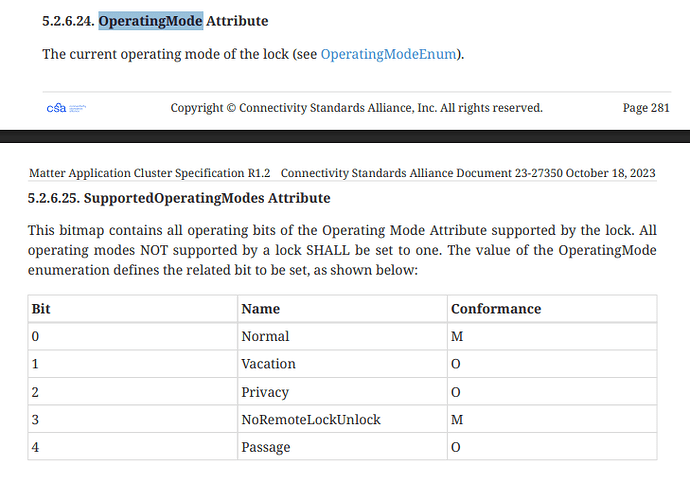Click the SupportedOperatingModes Attribute heading
The image size is (690, 482).
pos(179,199)
